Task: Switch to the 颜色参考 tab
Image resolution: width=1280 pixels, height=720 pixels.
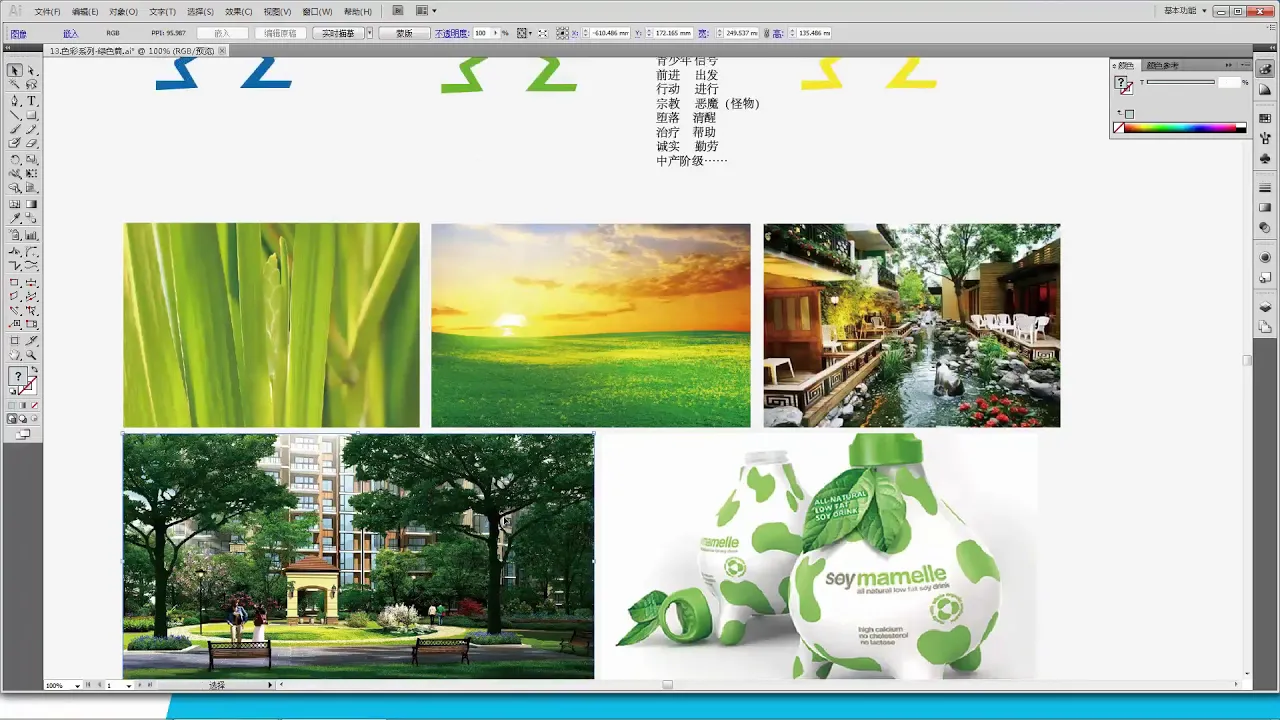Action: point(1162,65)
